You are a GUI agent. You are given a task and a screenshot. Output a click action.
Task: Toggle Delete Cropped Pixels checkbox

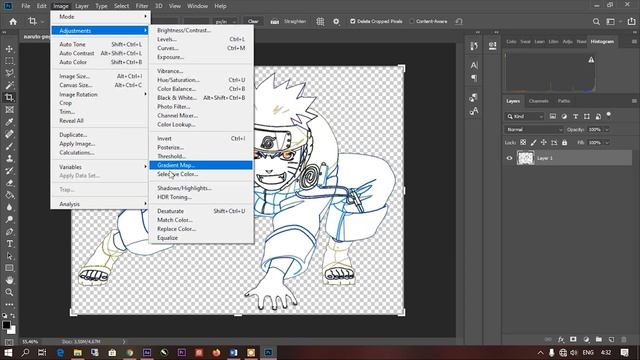[x=353, y=22]
